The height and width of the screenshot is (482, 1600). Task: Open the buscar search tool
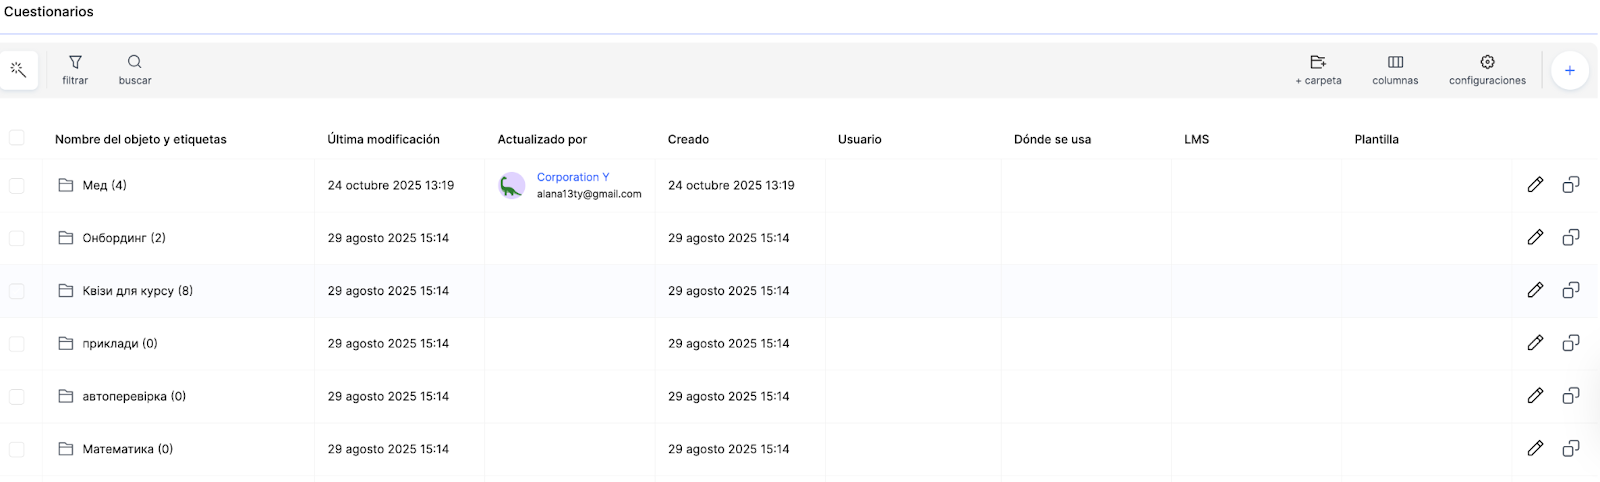pos(135,70)
